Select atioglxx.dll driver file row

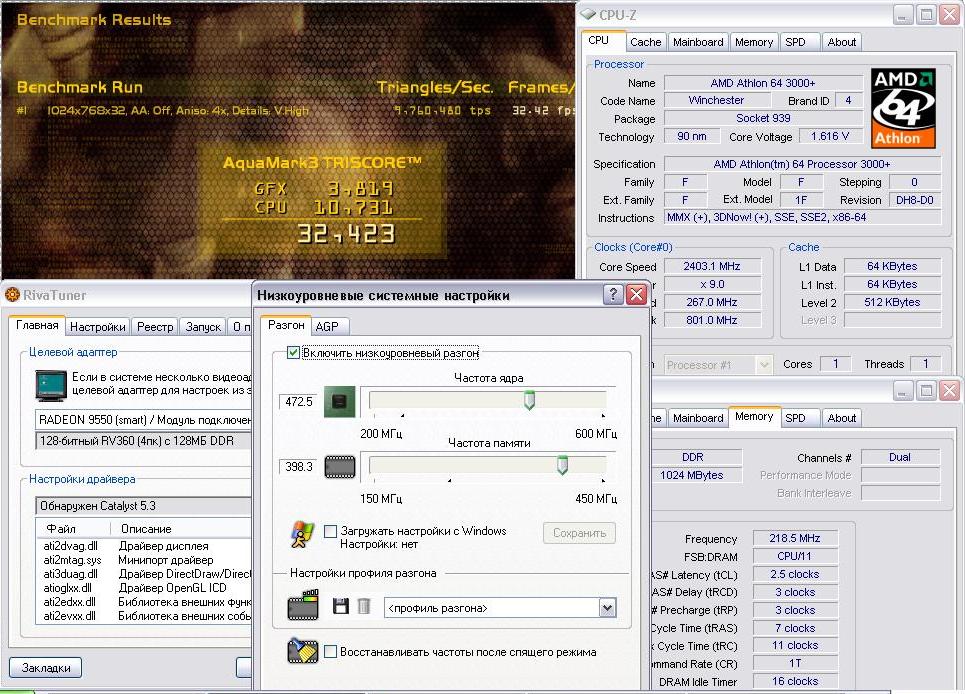click(144, 588)
